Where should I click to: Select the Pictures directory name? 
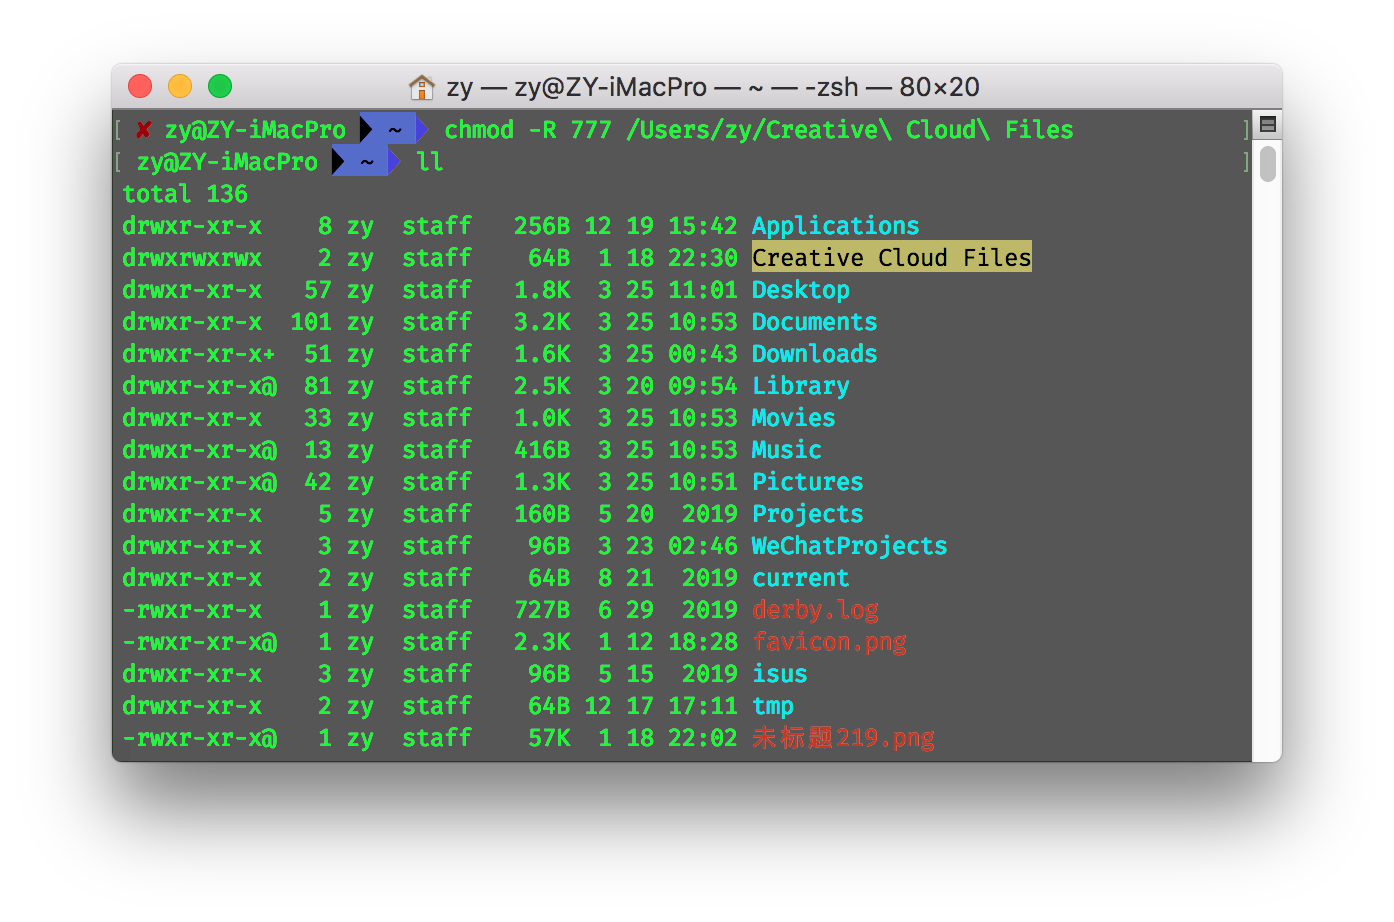point(808,482)
